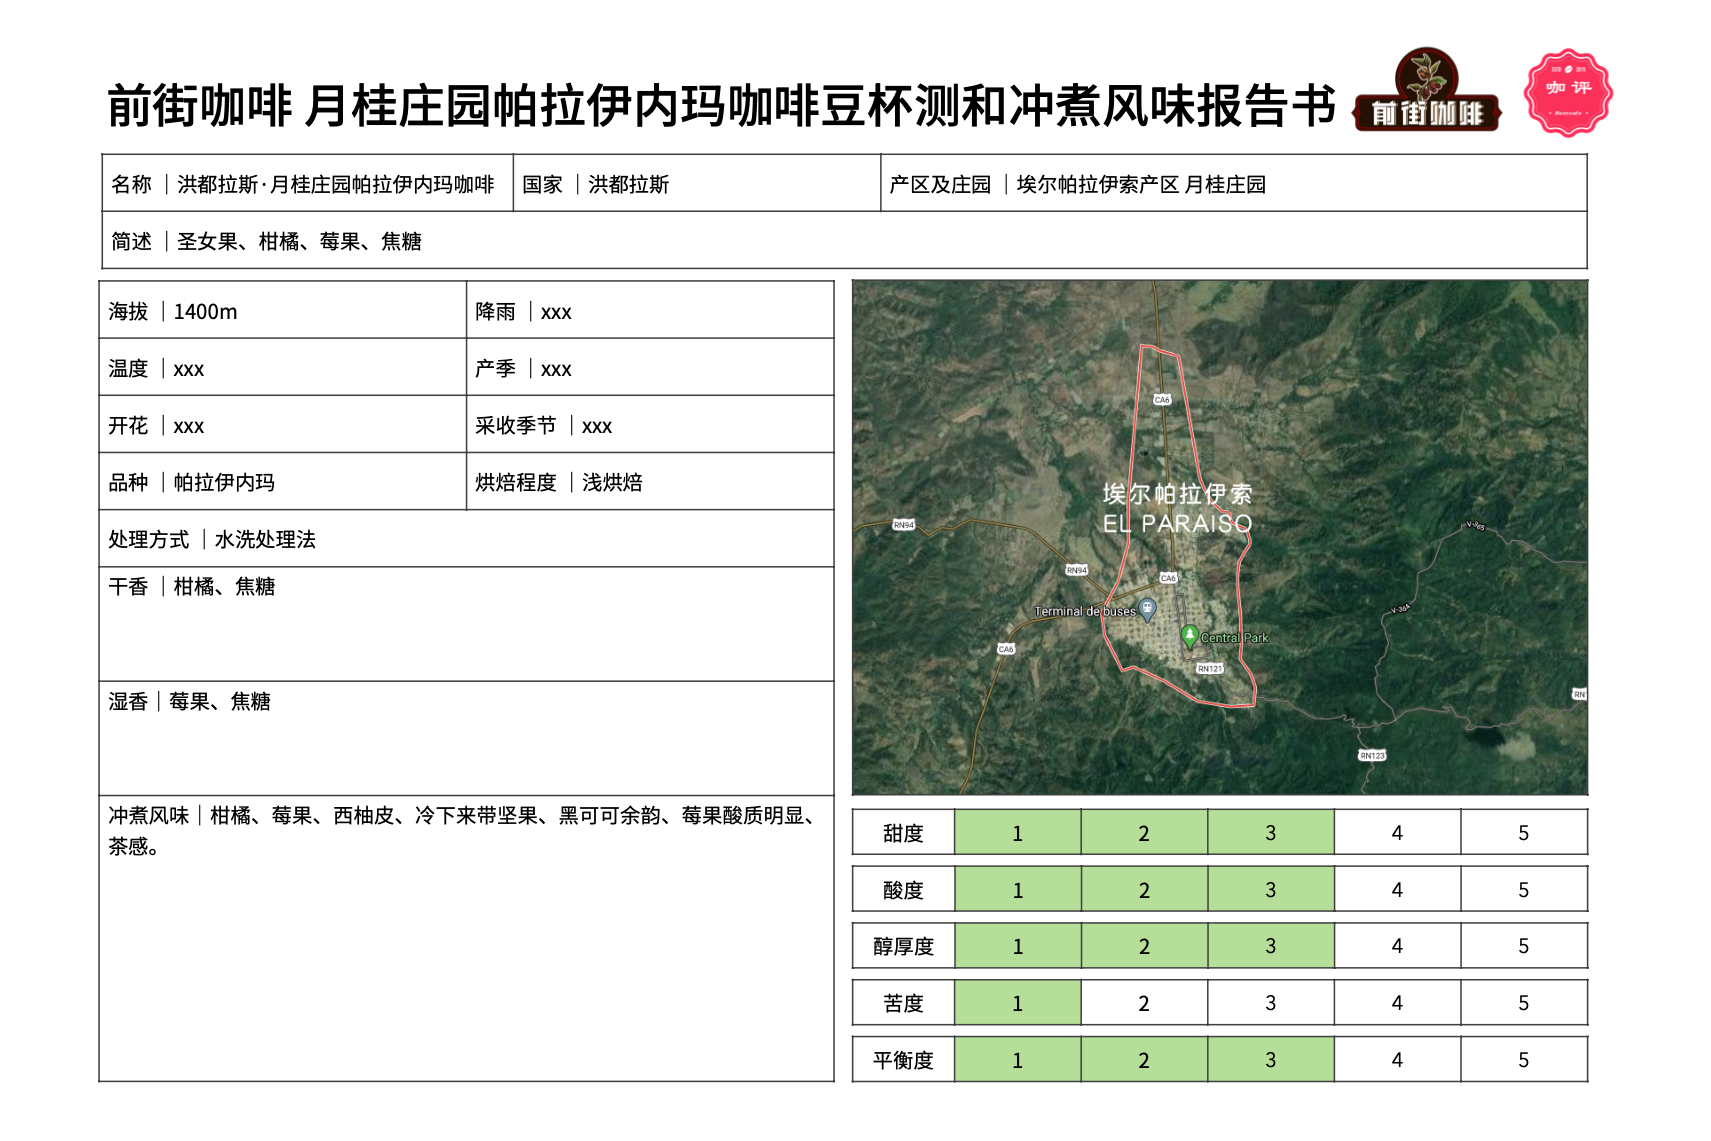Screen dimensions: 1711x1141
Task: Click the green 醇厚度 rating 3 cell
Action: pos(1270,946)
